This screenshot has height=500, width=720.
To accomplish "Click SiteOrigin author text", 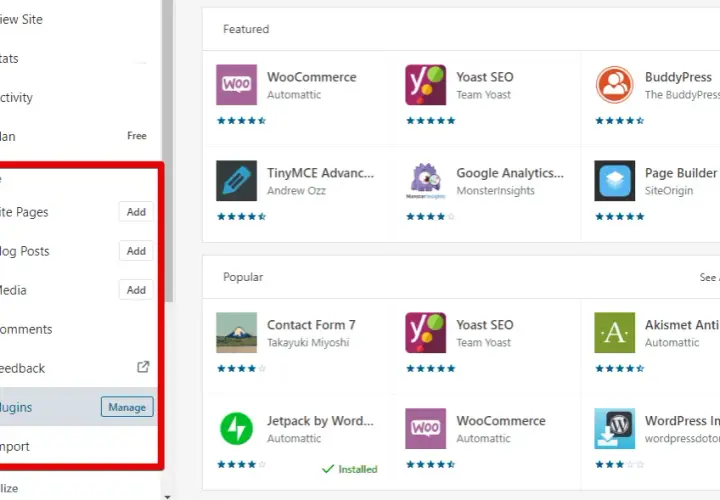I will point(669,191).
